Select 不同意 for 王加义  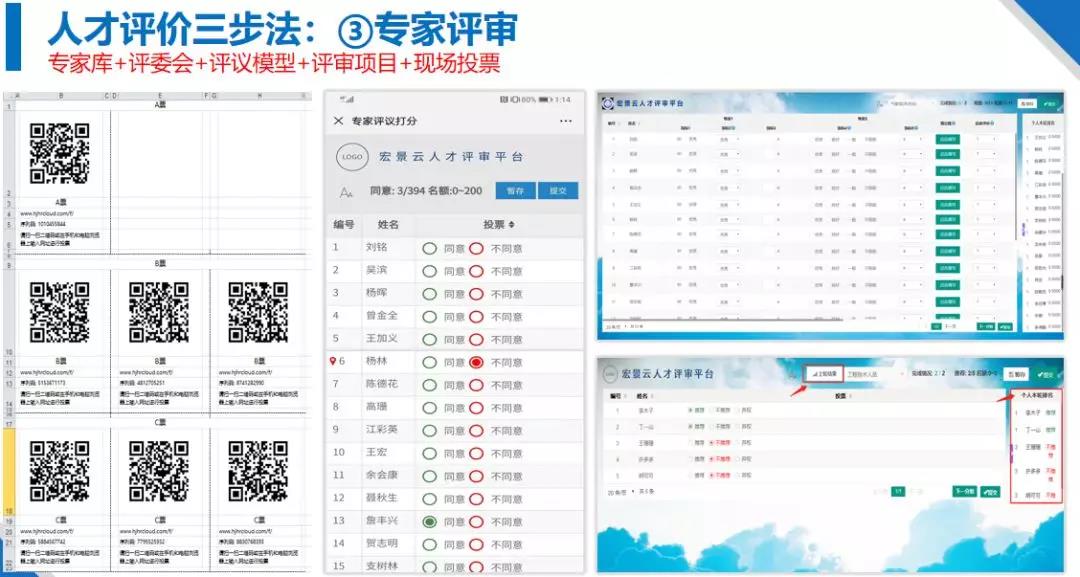click(476, 339)
